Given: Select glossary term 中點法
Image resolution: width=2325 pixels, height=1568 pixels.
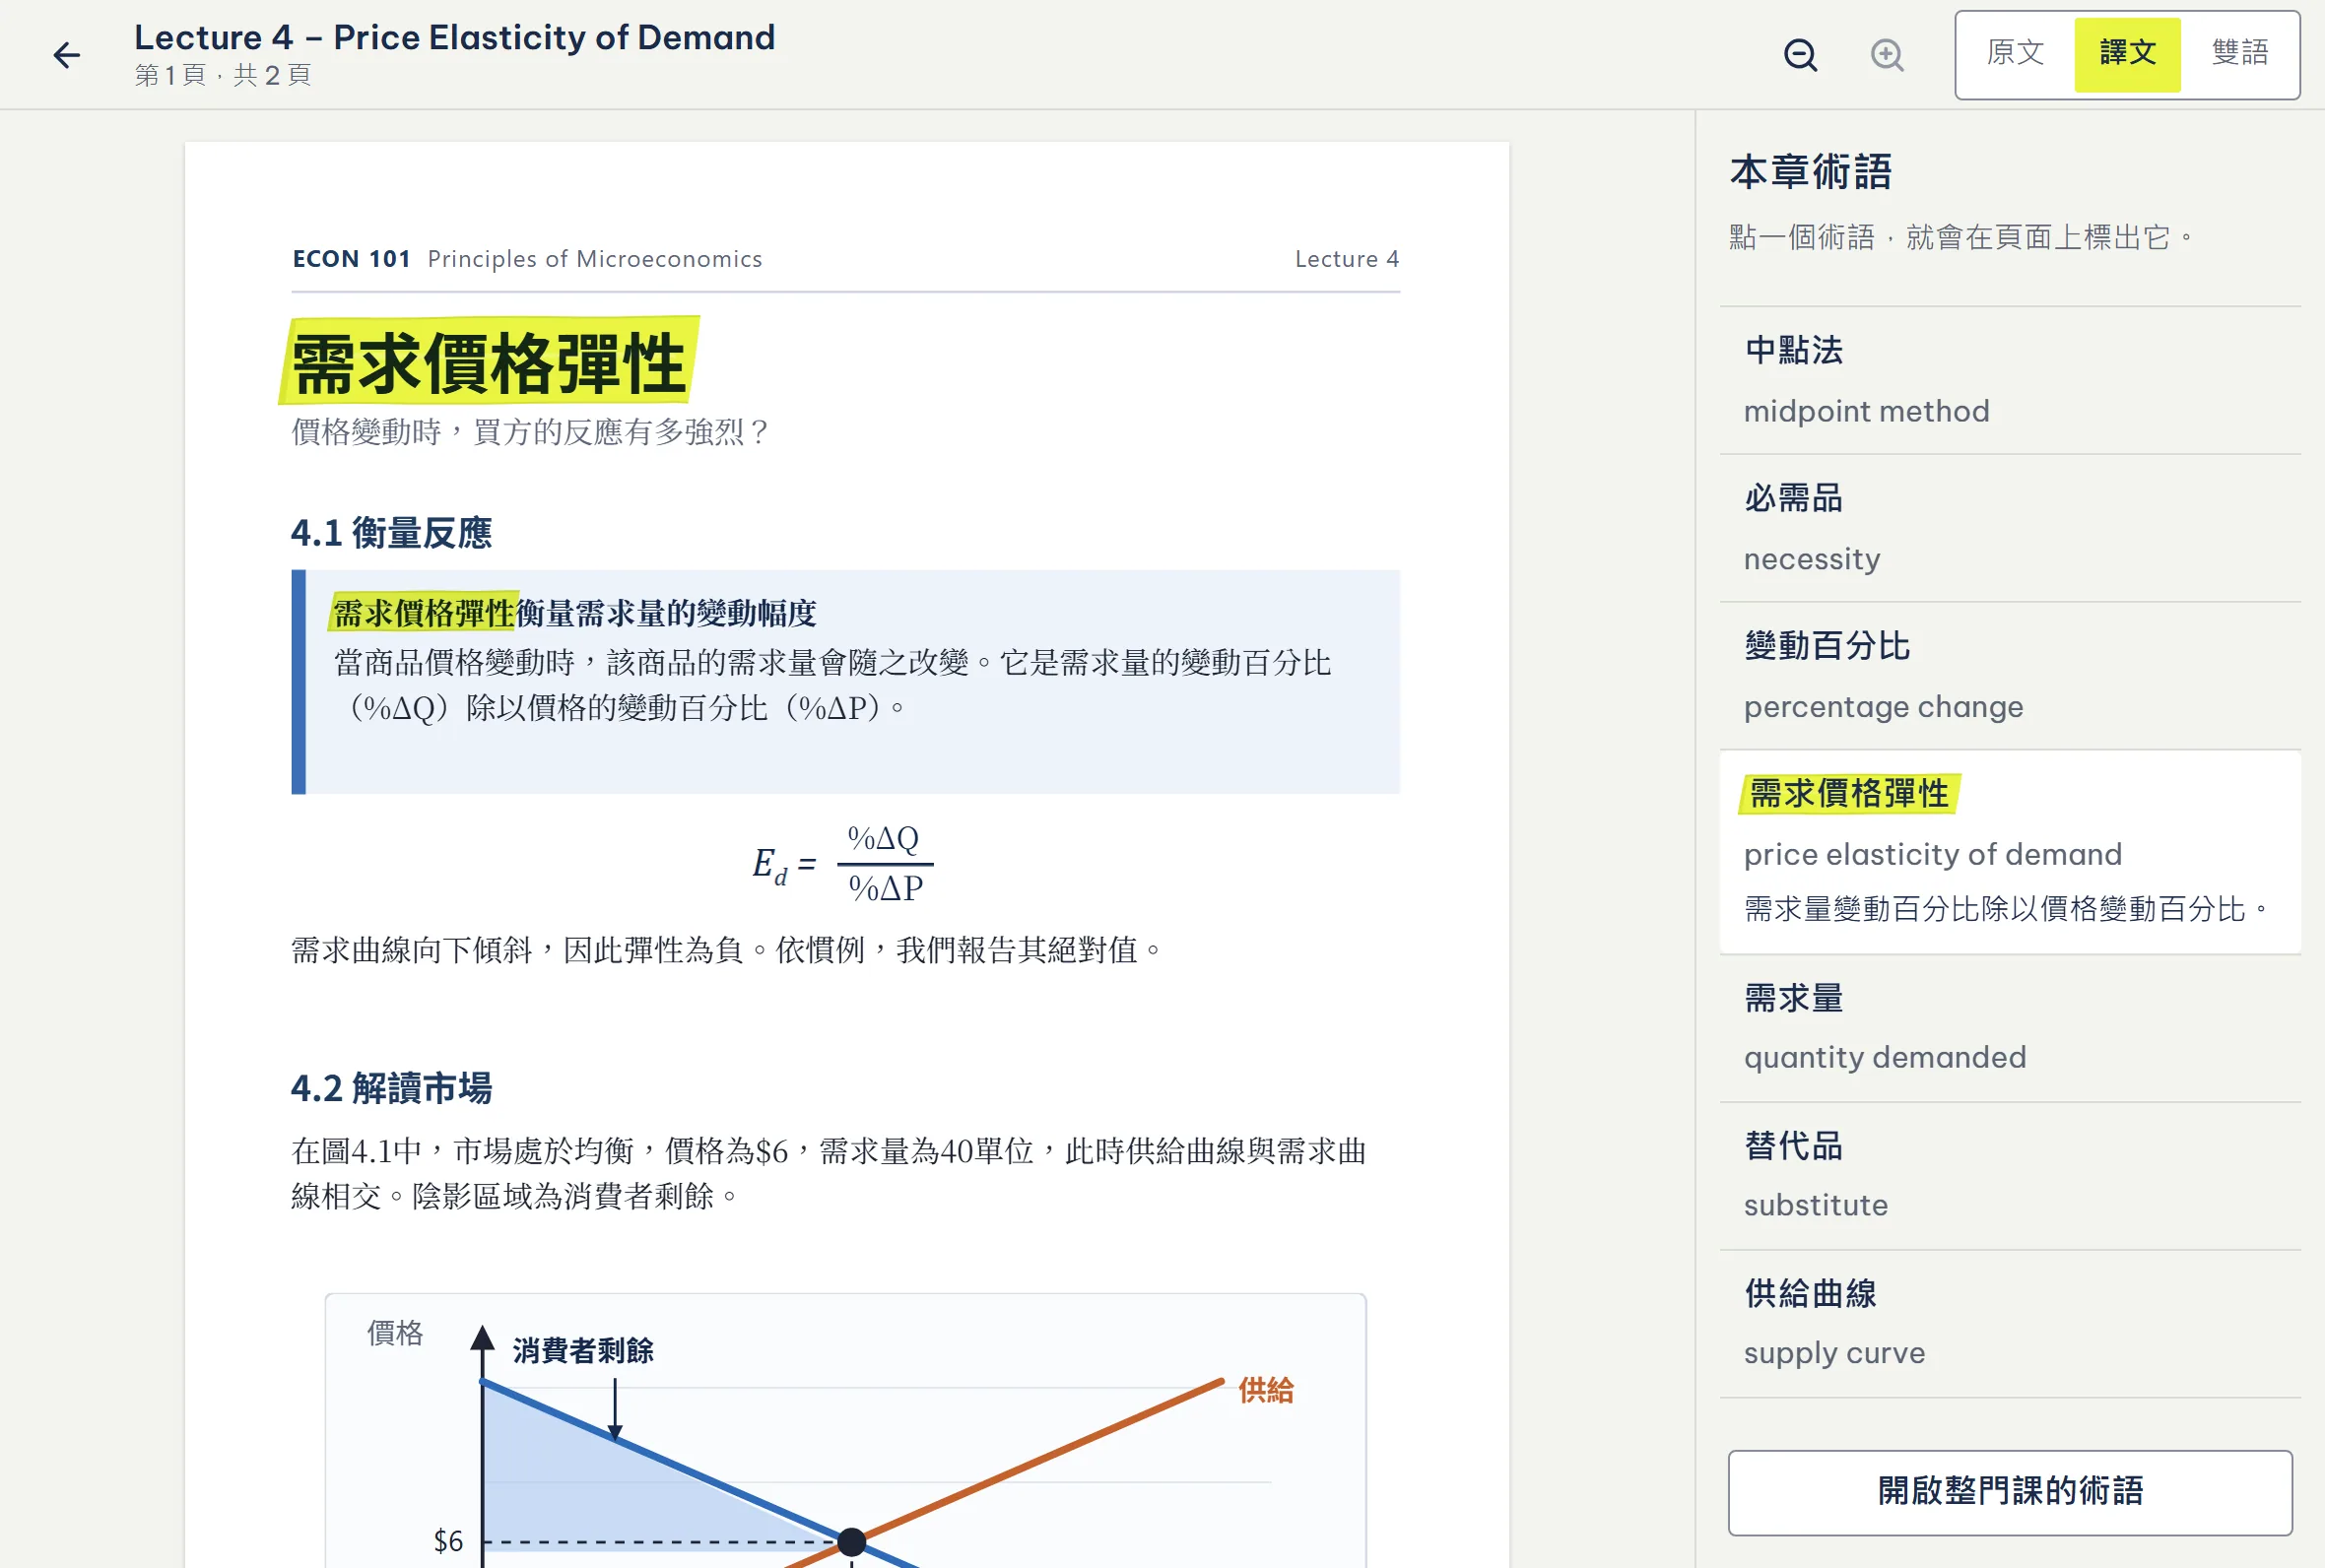Looking at the screenshot, I should pos(2010,381).
